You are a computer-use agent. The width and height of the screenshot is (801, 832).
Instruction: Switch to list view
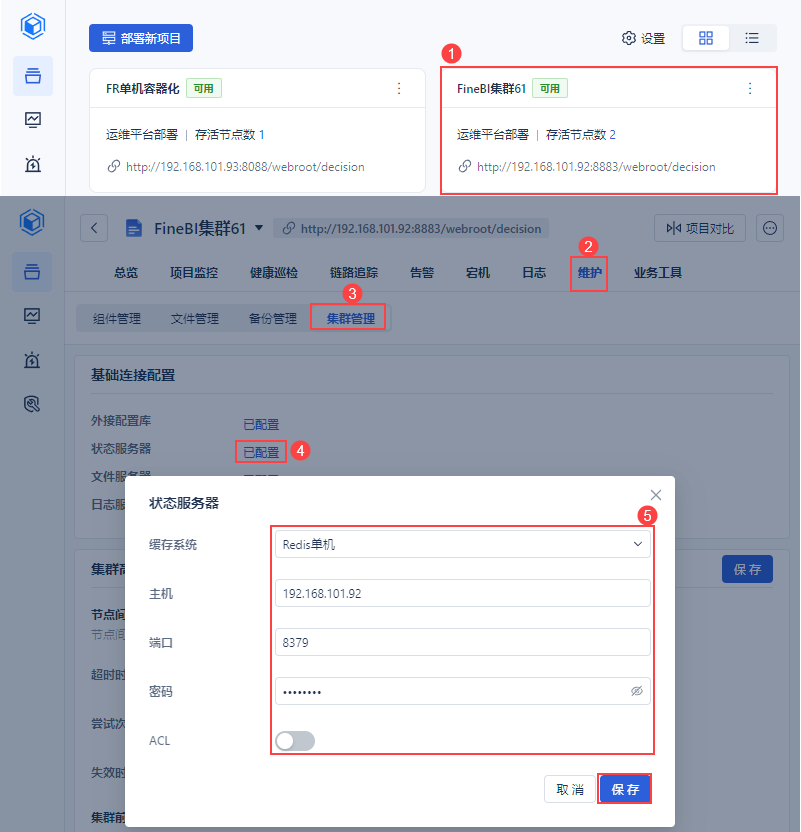tap(752, 38)
